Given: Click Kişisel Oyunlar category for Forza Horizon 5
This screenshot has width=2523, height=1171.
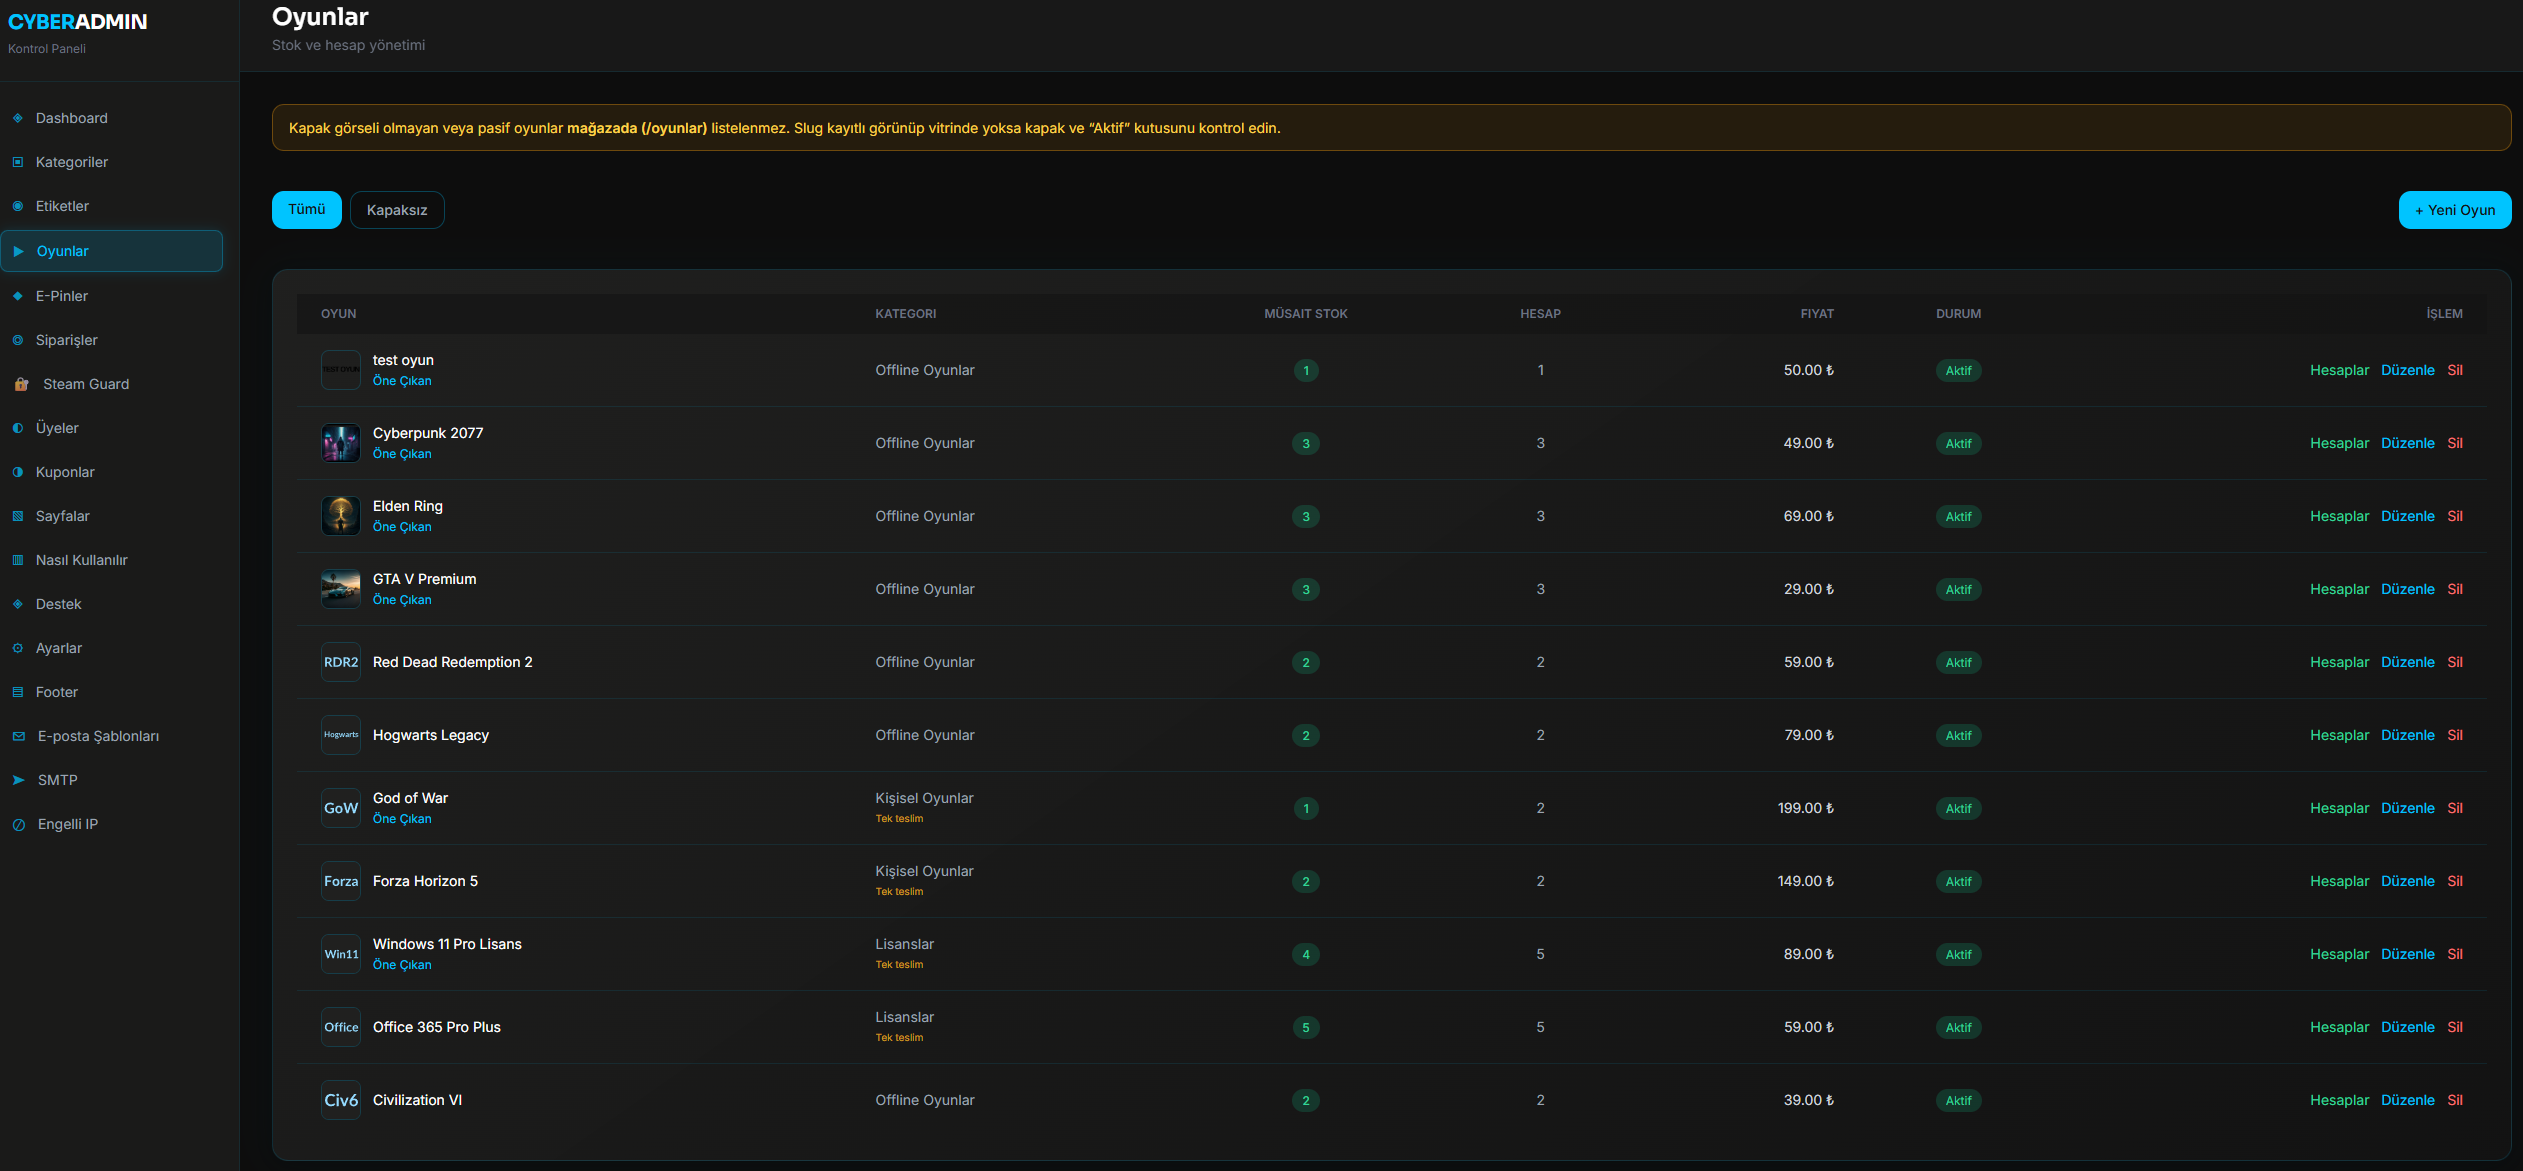Looking at the screenshot, I should coord(924,871).
